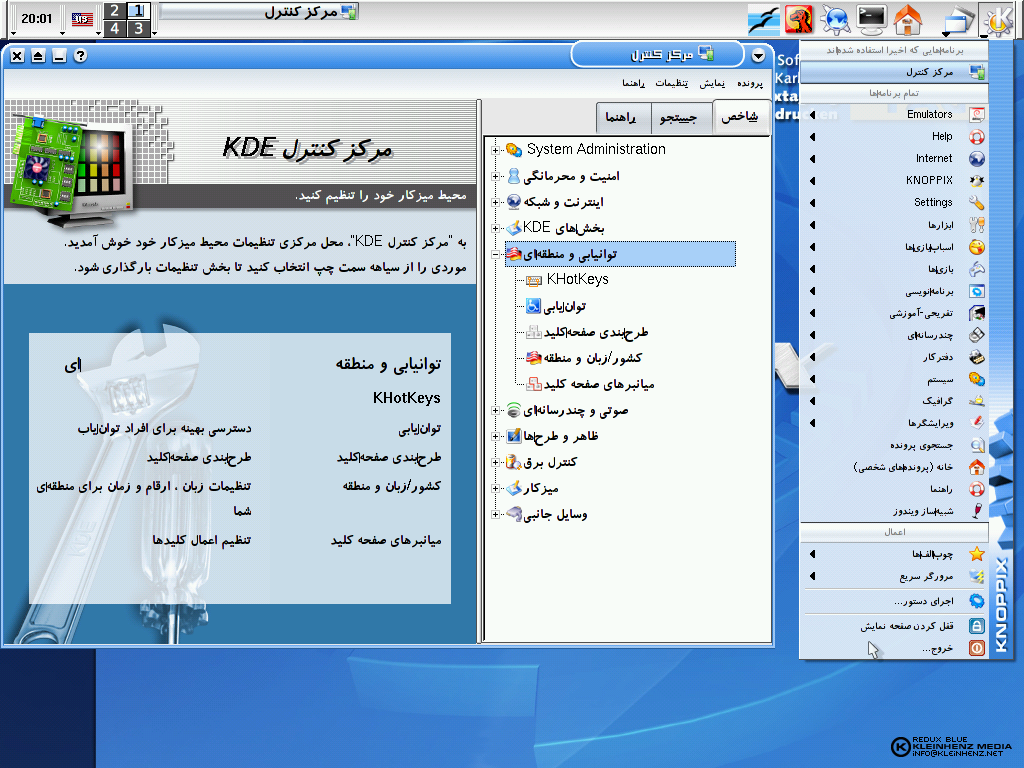Click KHotKeys link in the summary pane
The height and width of the screenshot is (768, 1024).
(406, 398)
